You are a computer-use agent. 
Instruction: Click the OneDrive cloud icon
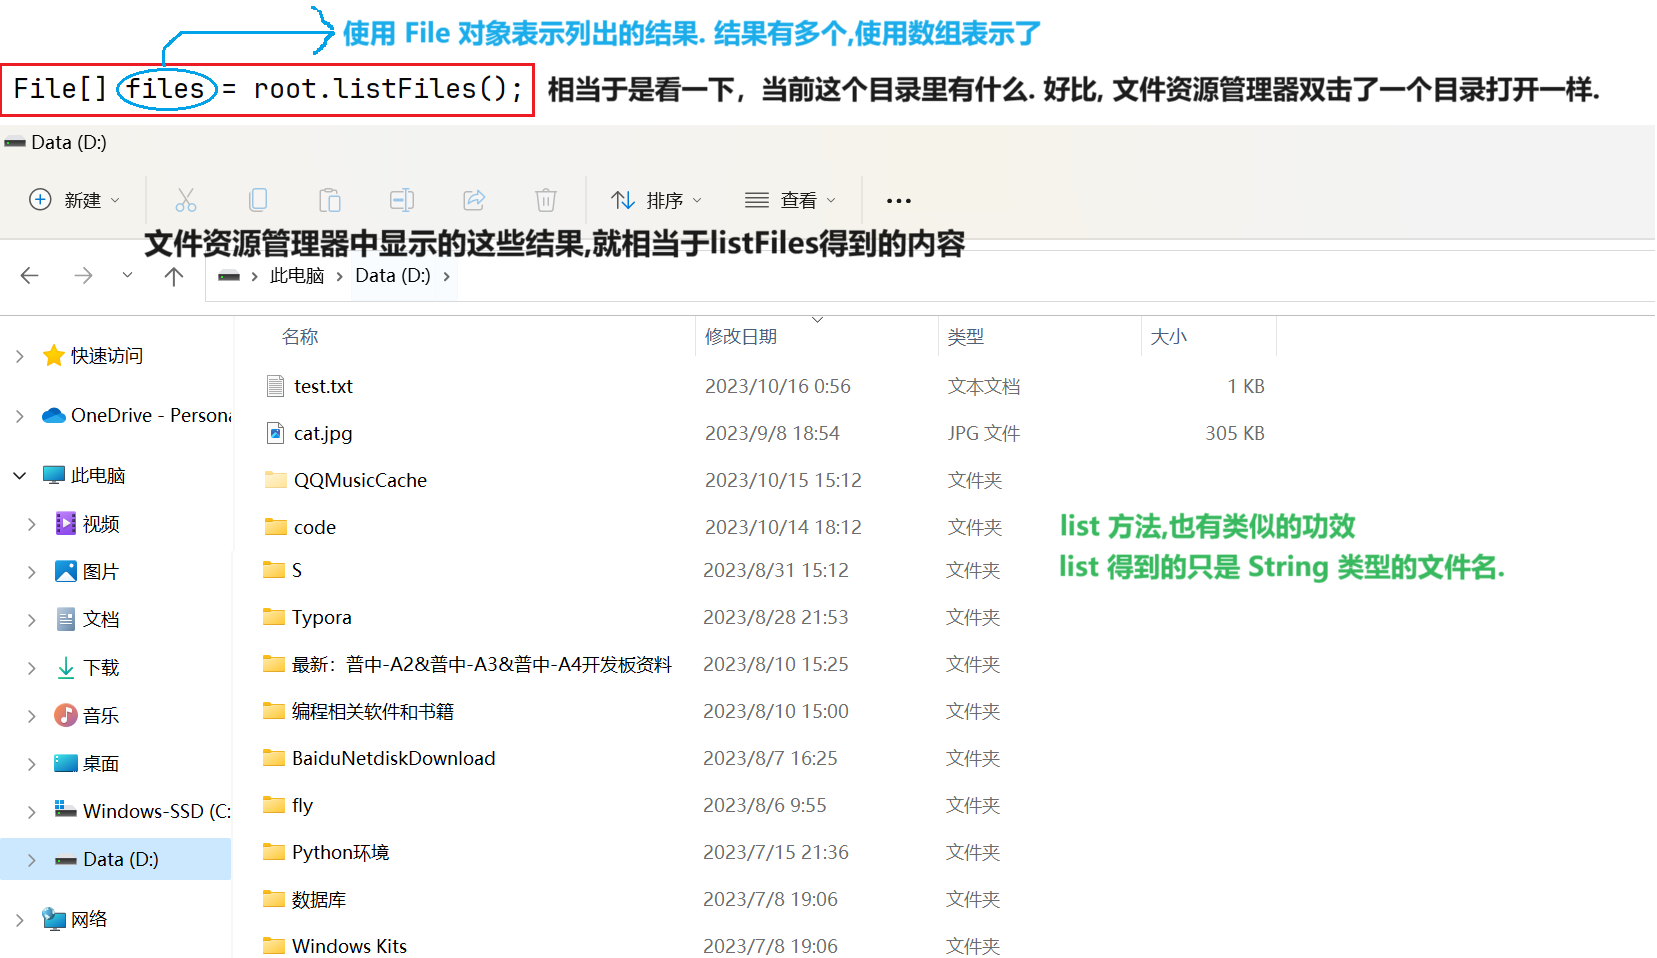pos(54,415)
